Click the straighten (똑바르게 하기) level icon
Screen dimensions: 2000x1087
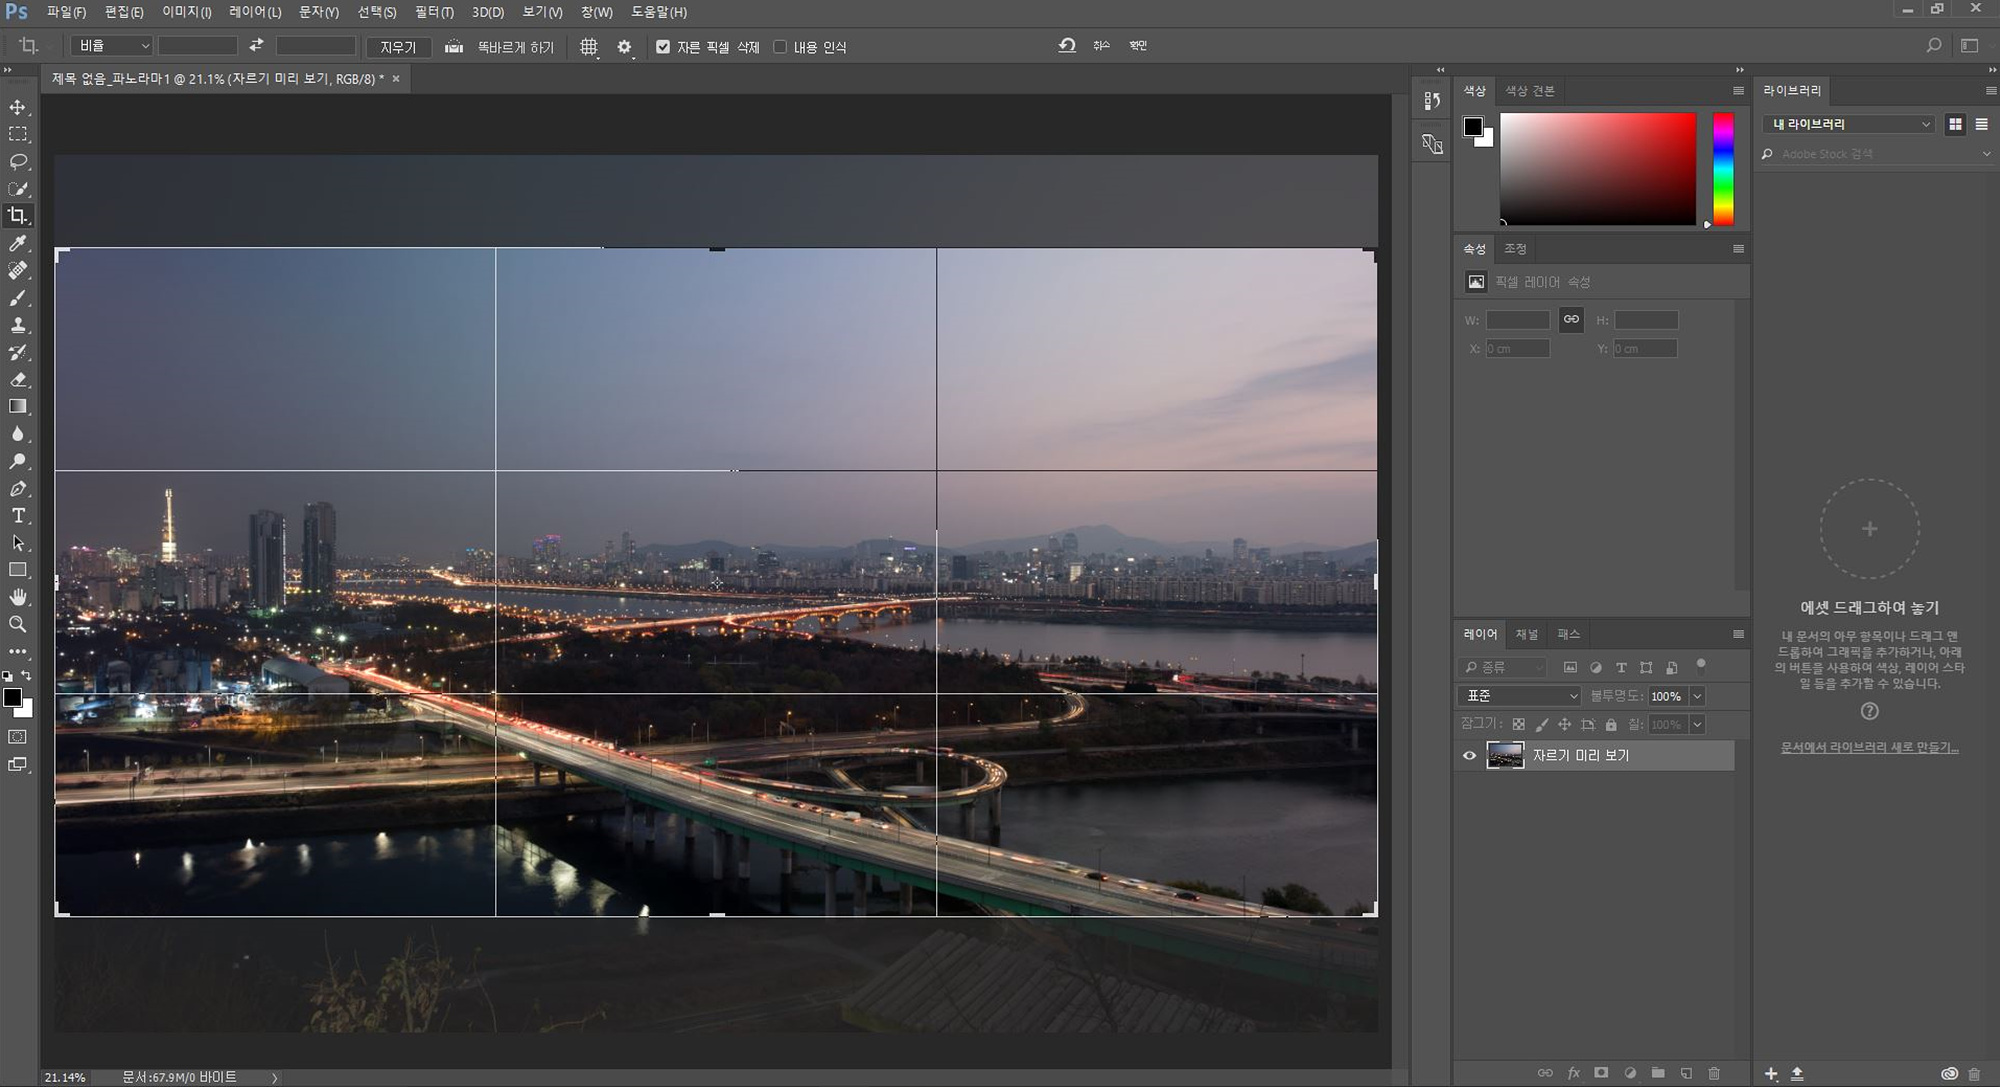point(454,47)
